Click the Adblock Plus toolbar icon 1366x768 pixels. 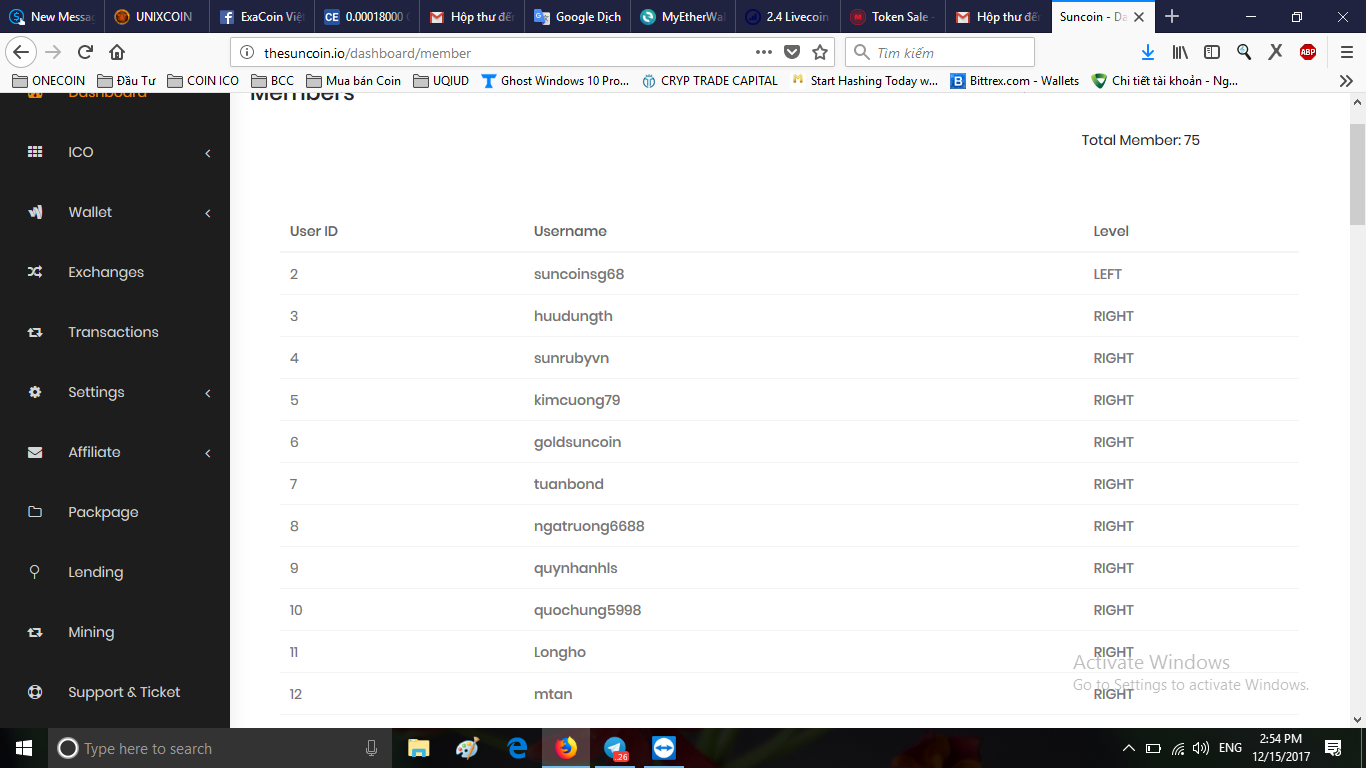[x=1308, y=52]
